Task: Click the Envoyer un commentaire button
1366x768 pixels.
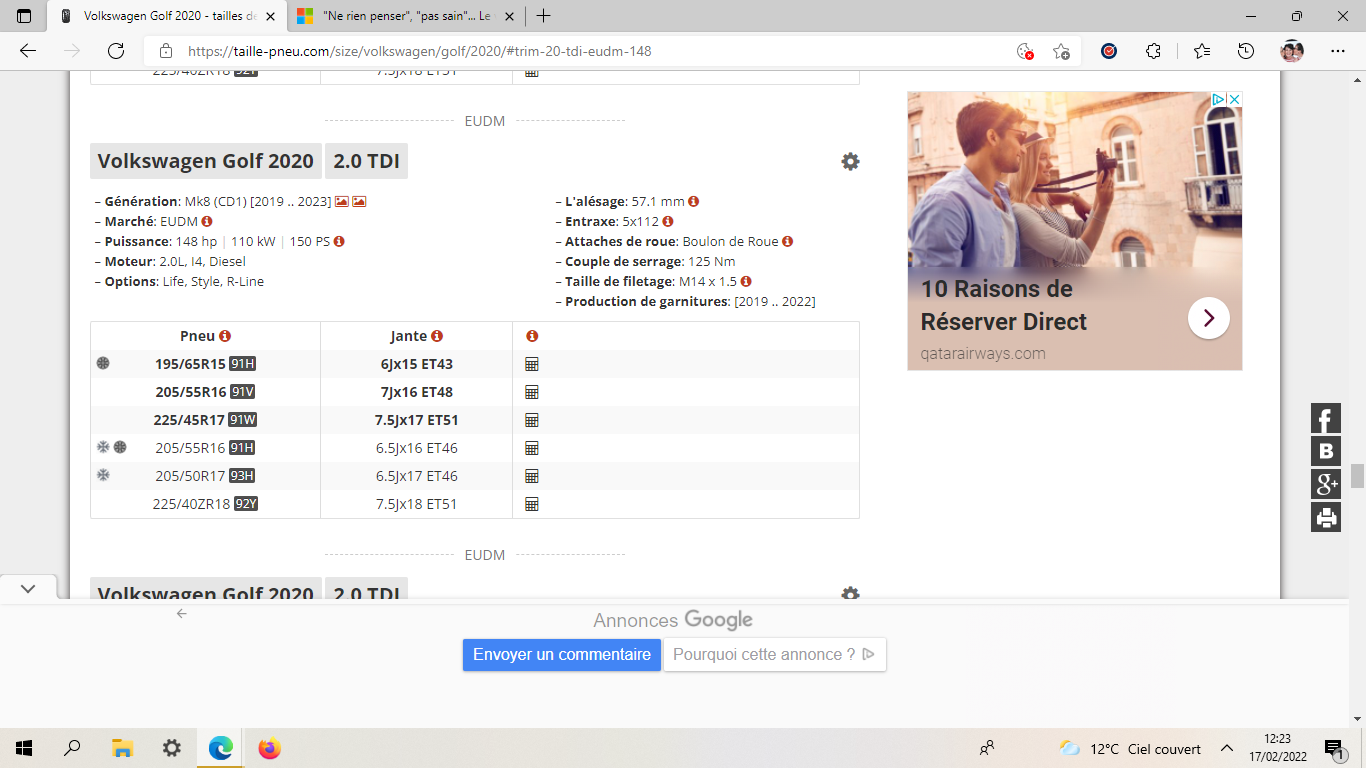Action: click(x=562, y=655)
